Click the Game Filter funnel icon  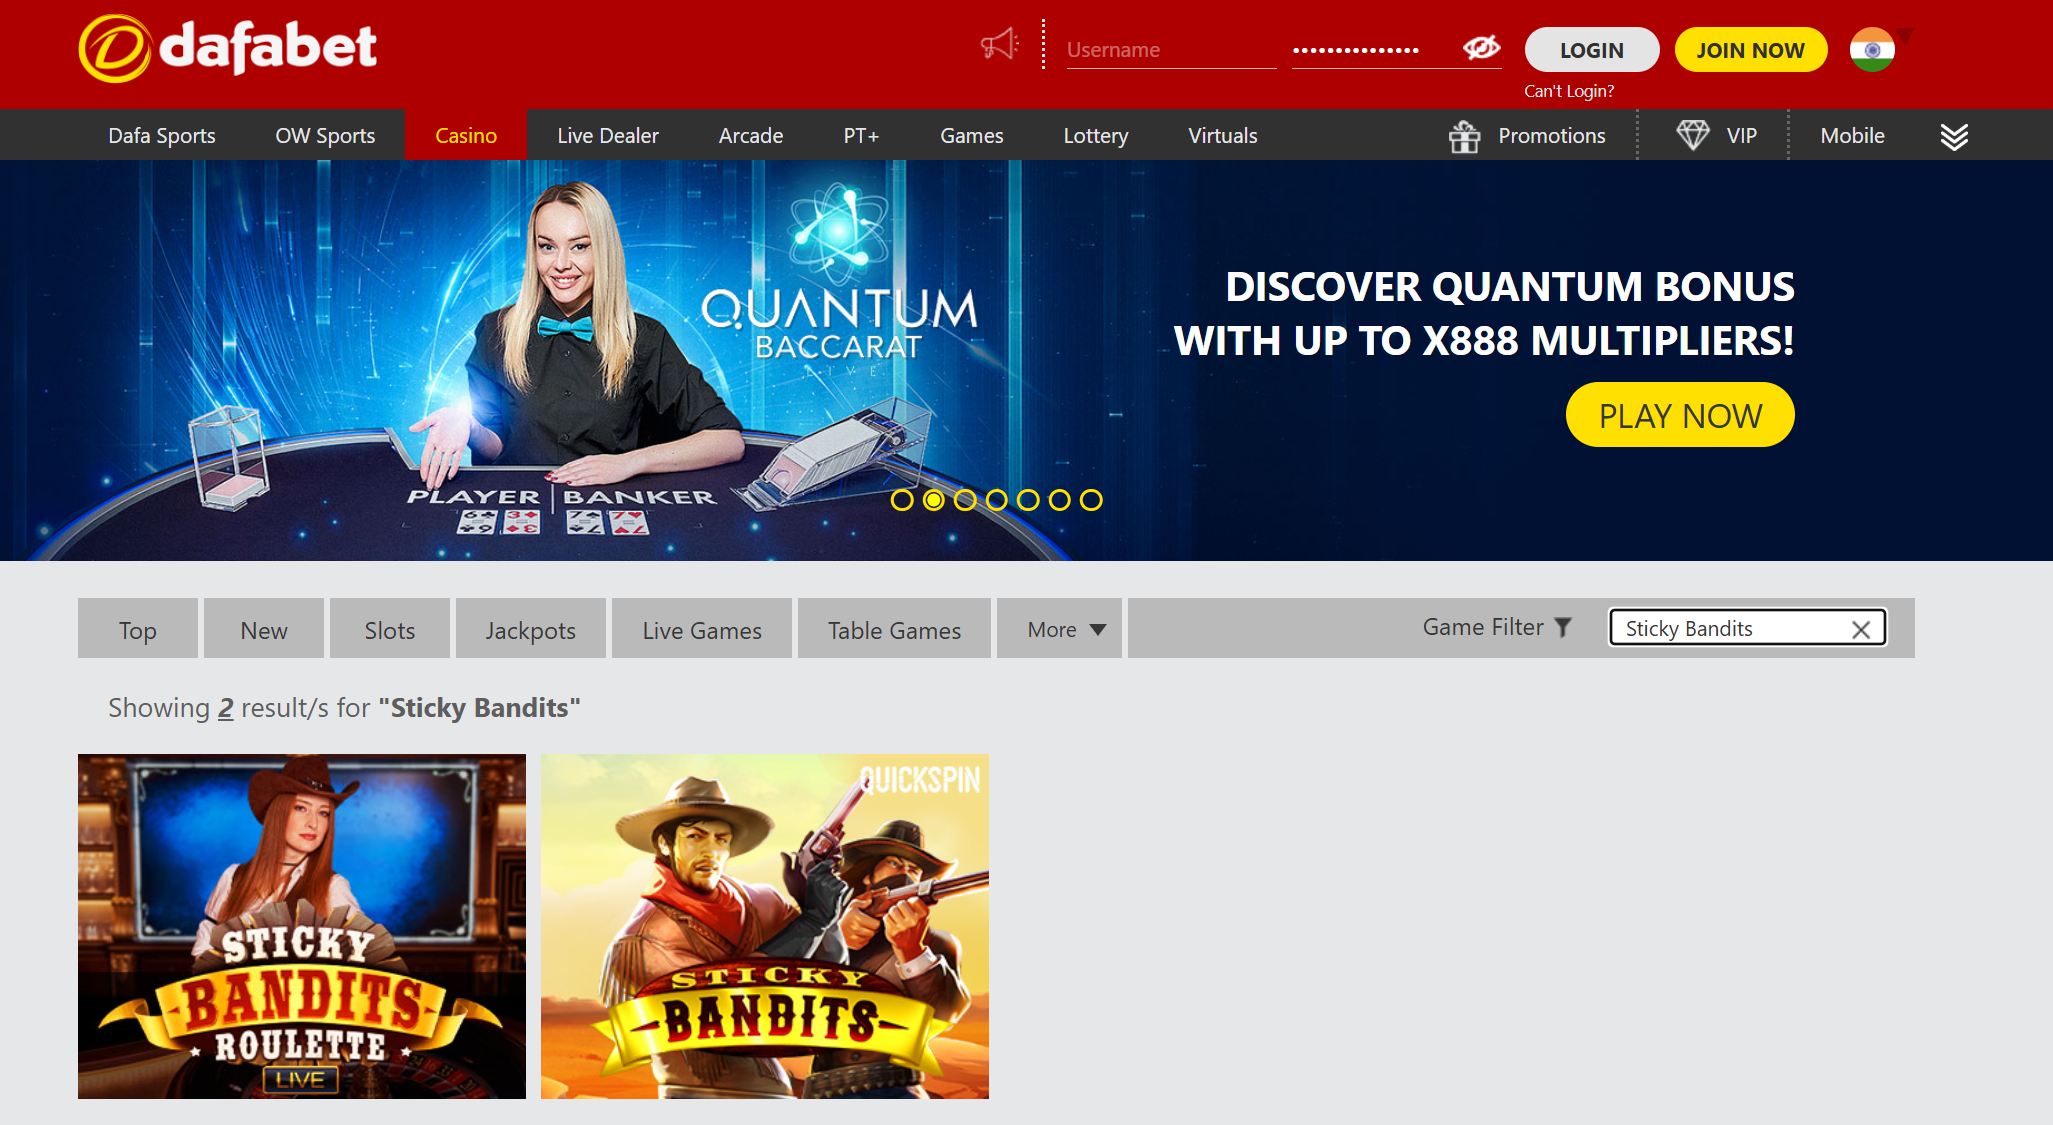click(1563, 627)
